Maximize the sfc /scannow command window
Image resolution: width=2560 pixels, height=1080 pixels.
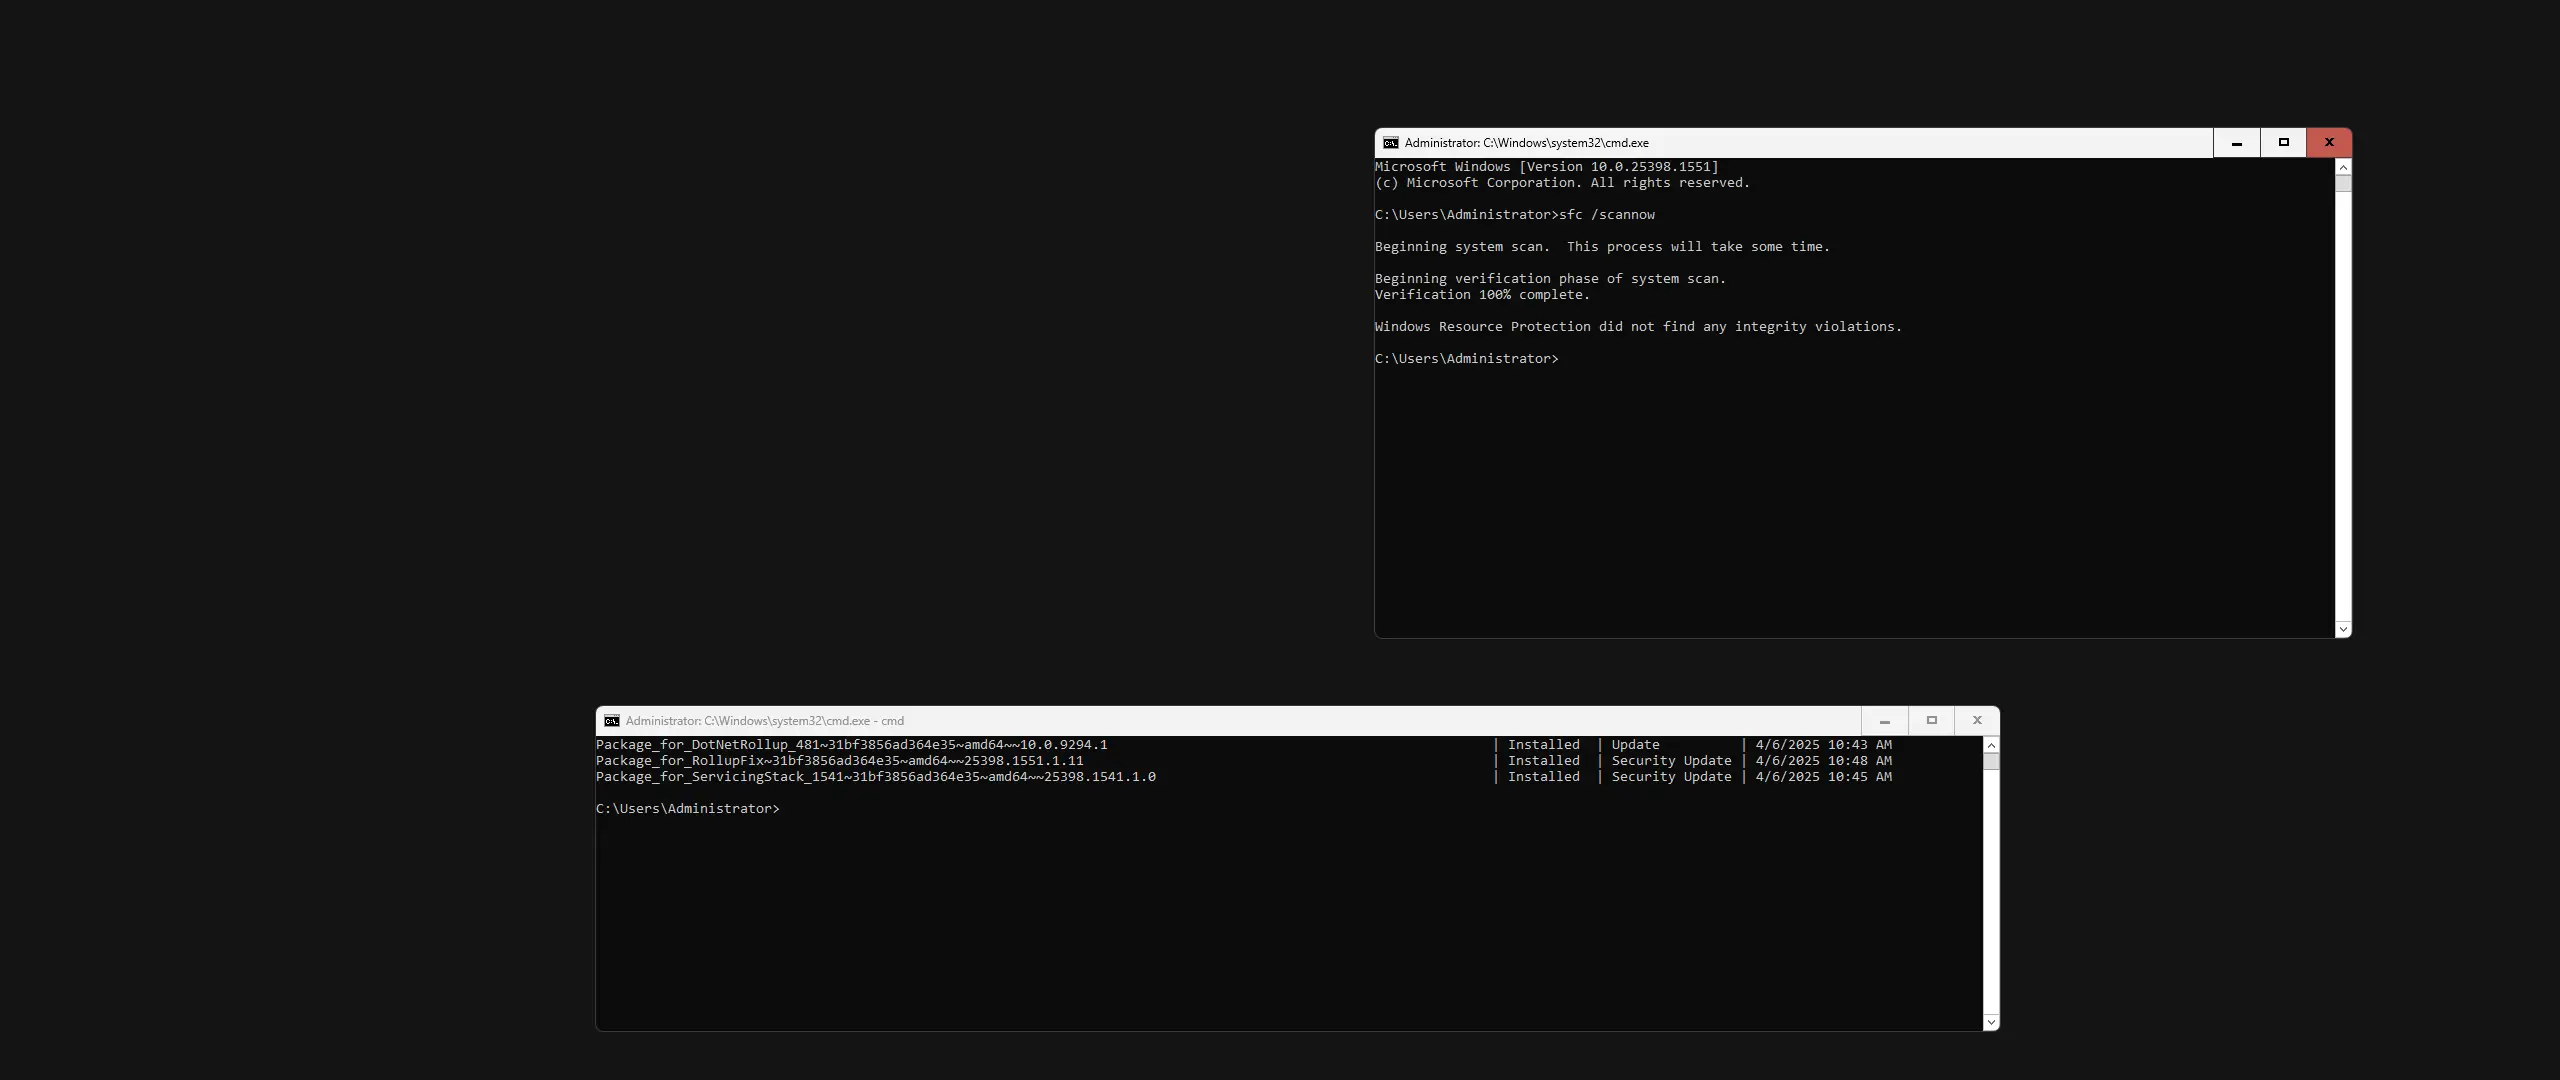pyautogui.click(x=2284, y=143)
